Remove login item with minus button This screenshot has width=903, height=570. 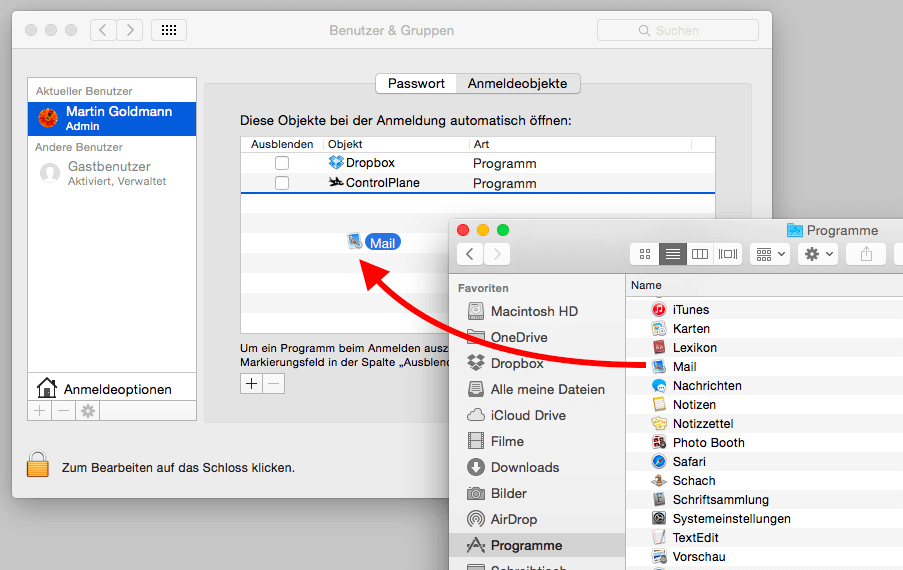tap(274, 383)
